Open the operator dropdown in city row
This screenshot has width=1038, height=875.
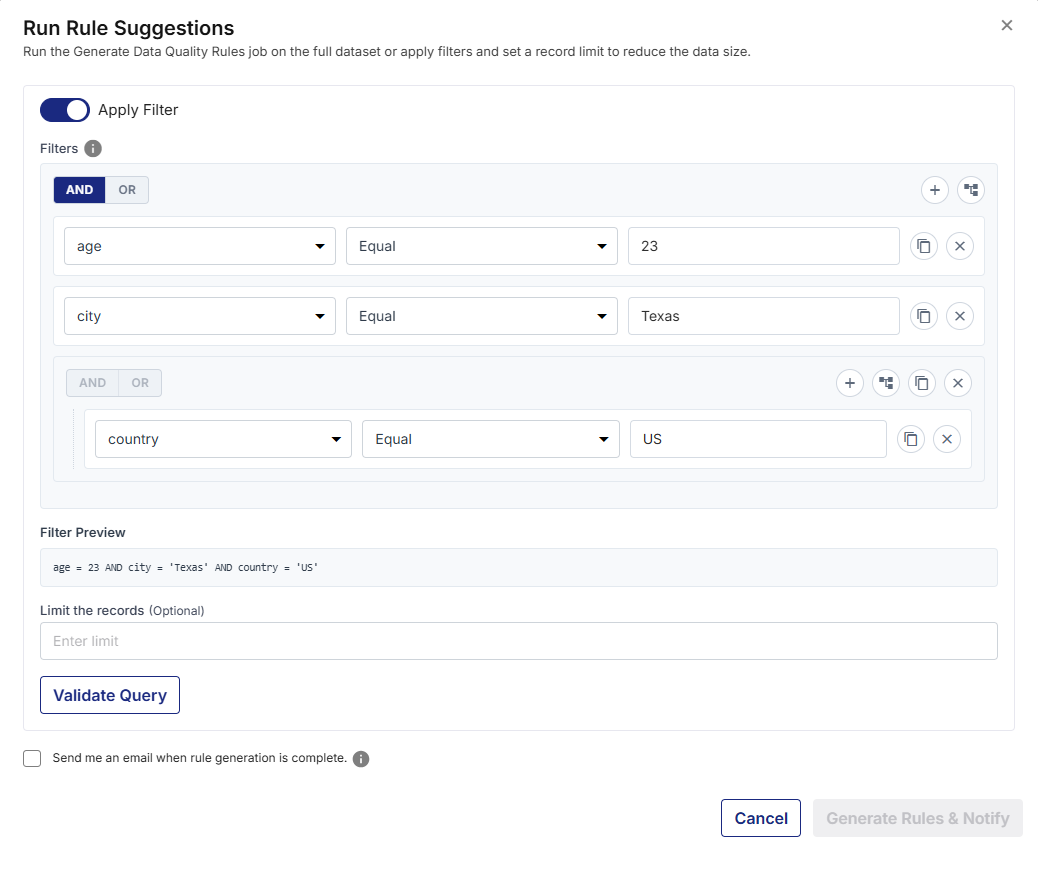coord(482,316)
